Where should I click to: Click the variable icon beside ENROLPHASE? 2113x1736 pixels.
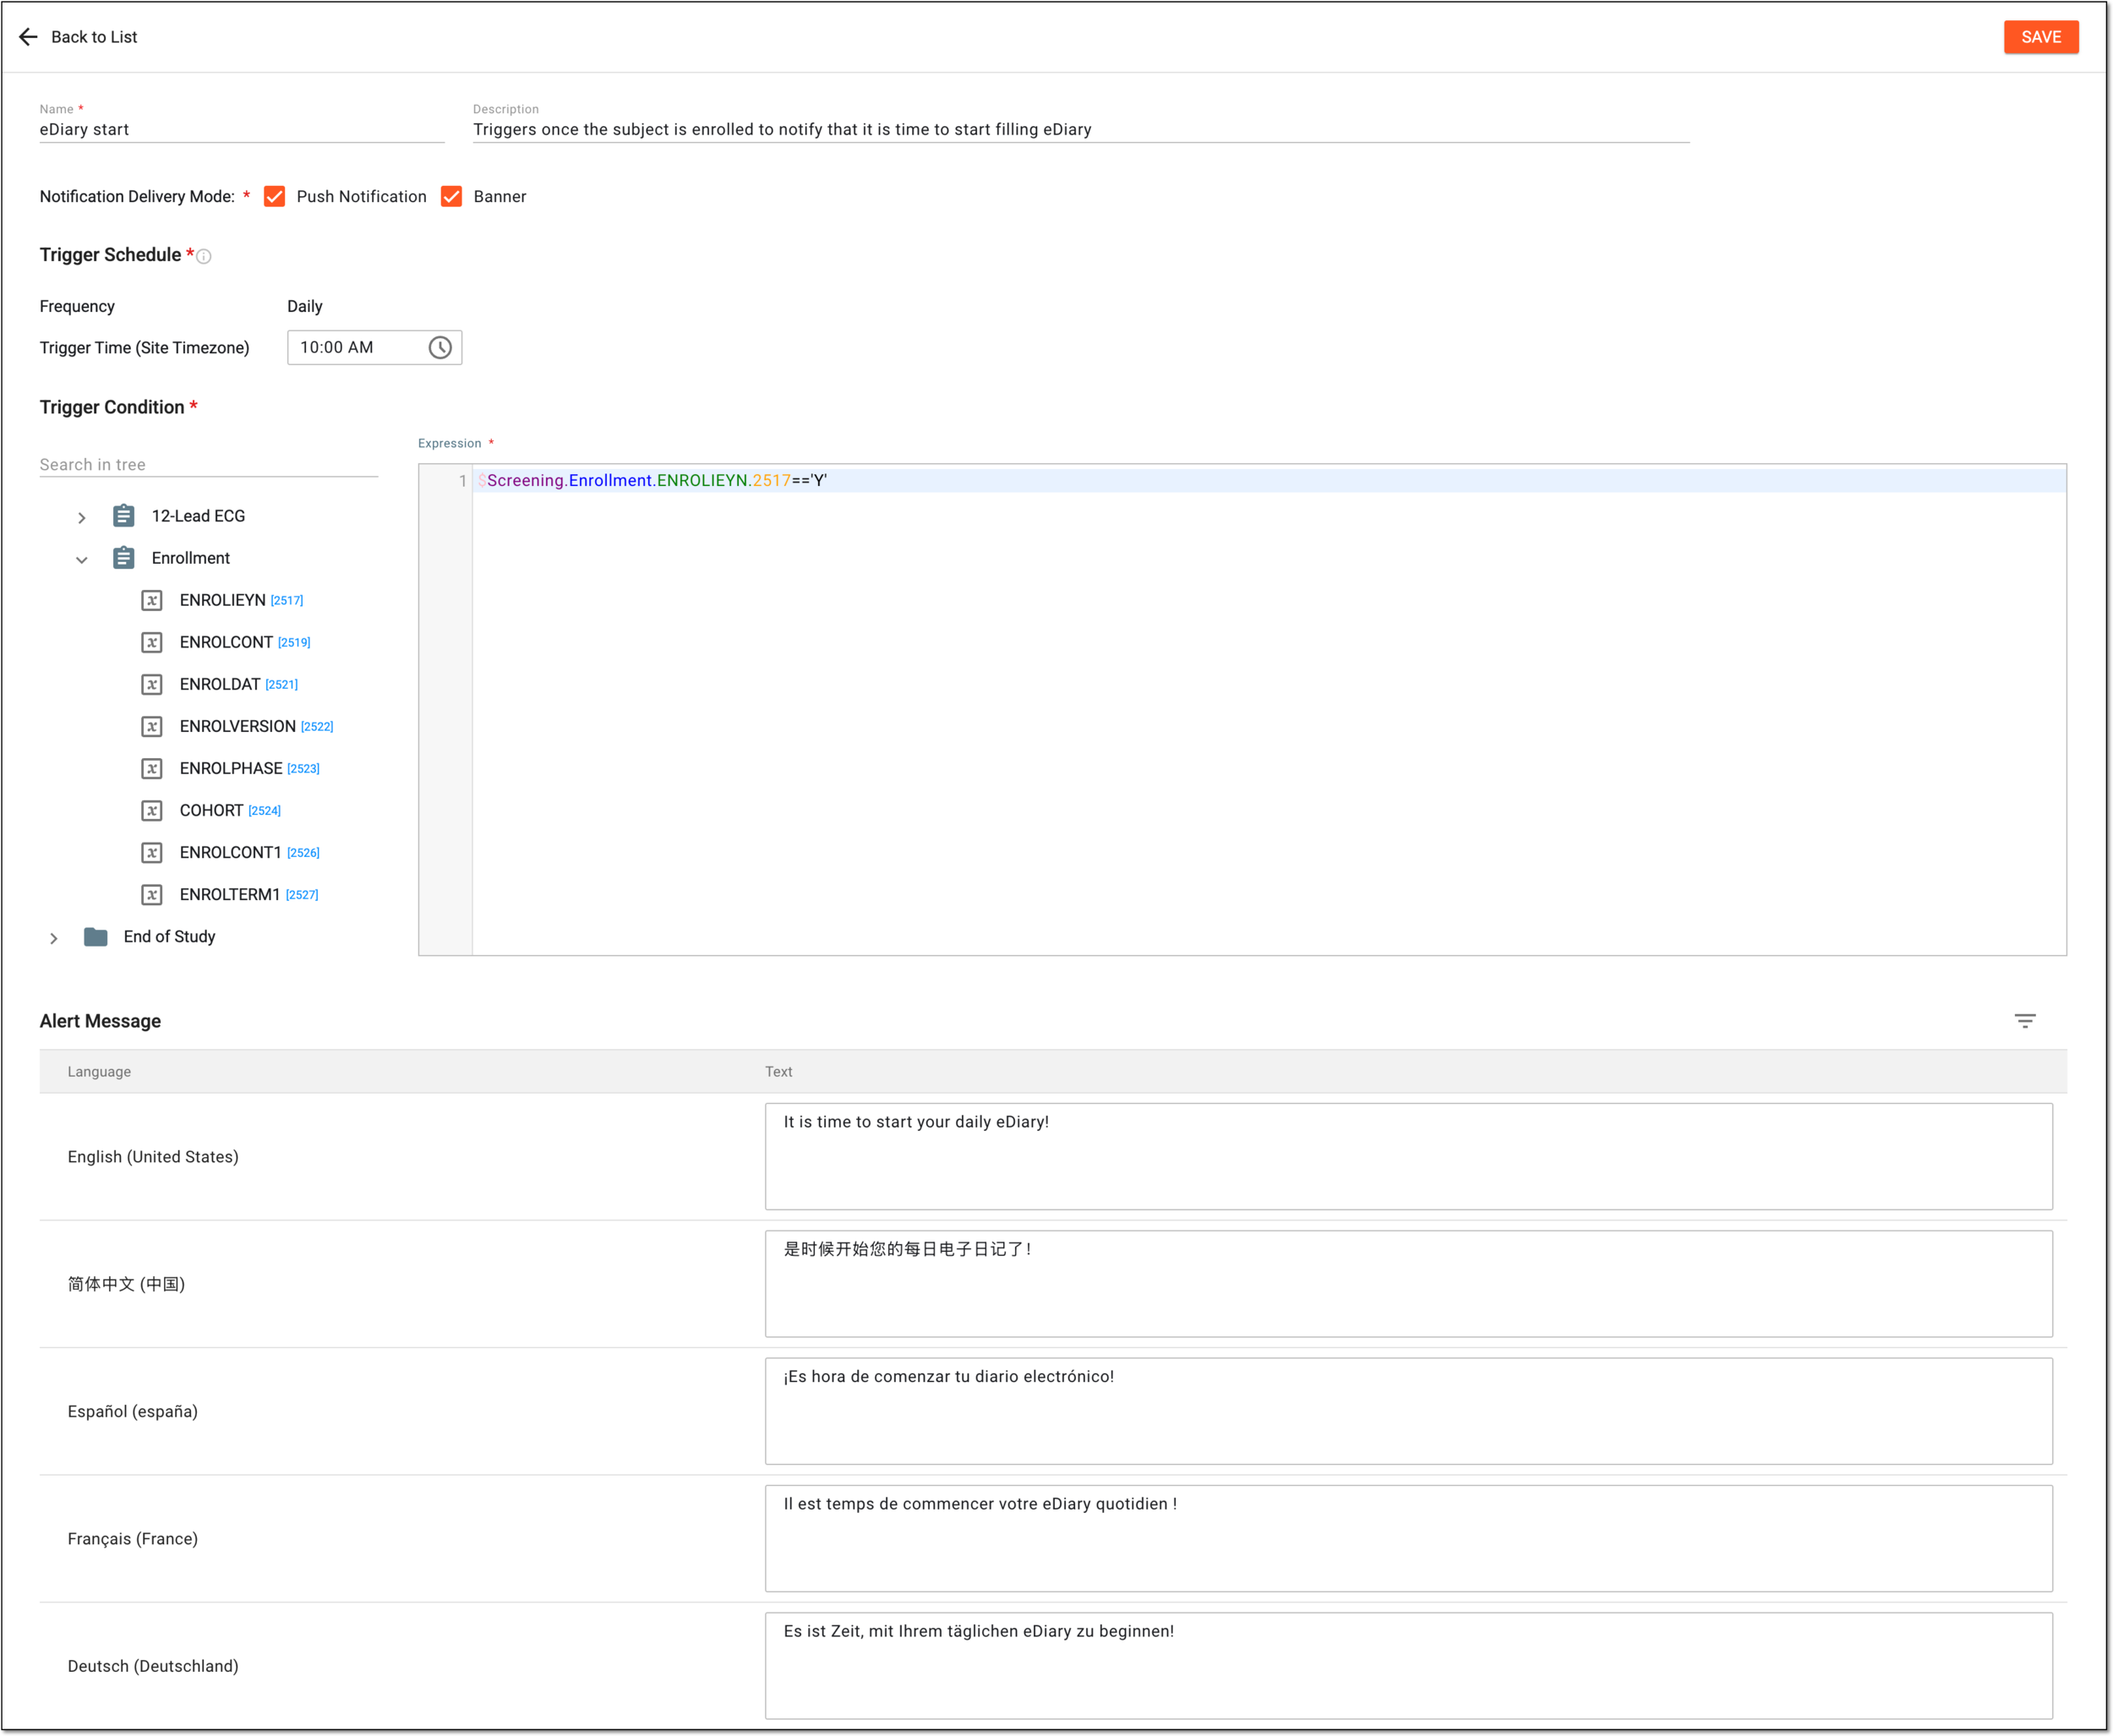click(152, 768)
